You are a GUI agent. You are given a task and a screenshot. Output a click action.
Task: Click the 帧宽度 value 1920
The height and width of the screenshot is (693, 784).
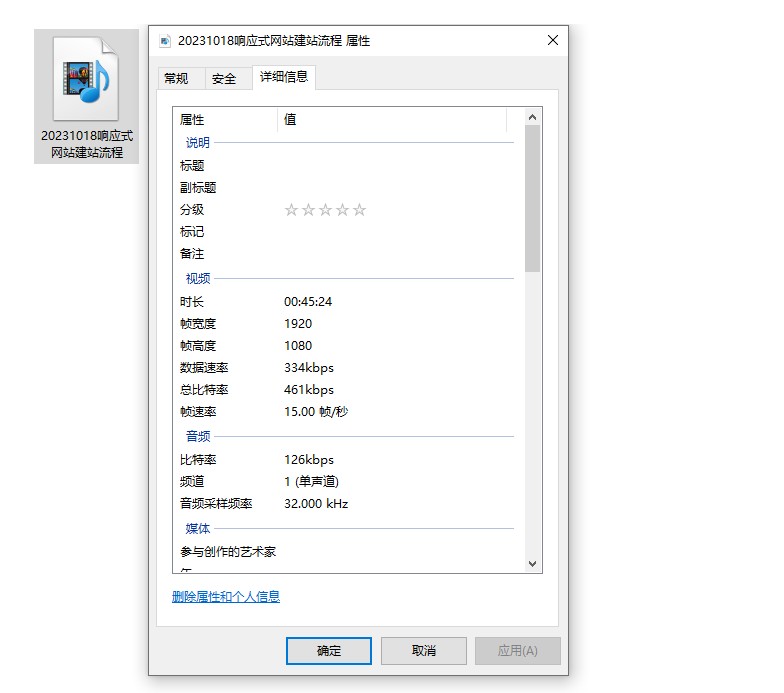coord(298,324)
